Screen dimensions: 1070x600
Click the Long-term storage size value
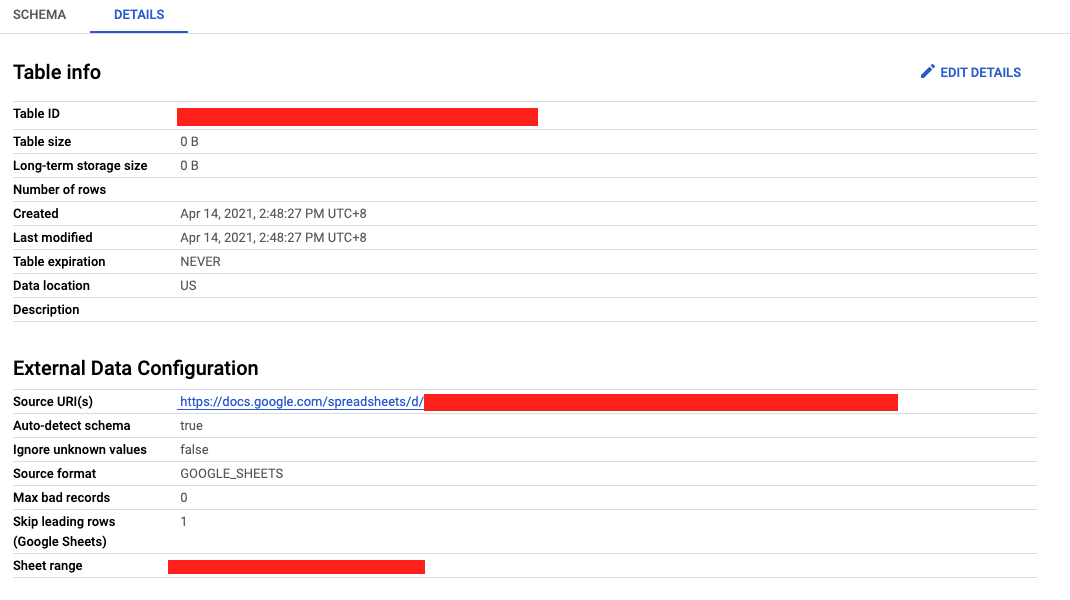tap(189, 165)
